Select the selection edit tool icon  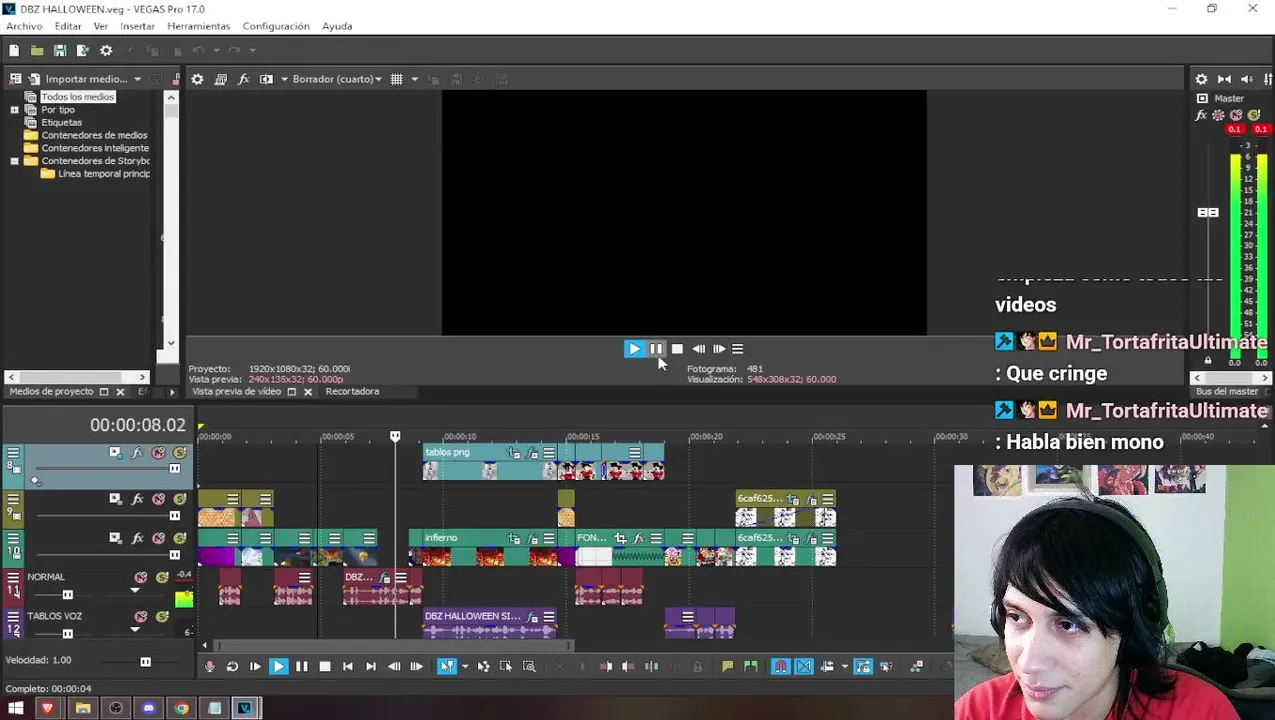click(x=506, y=667)
